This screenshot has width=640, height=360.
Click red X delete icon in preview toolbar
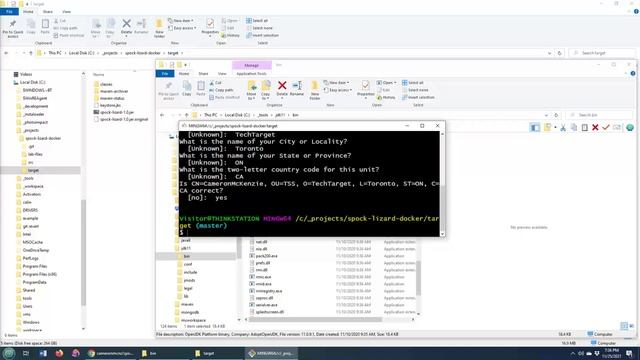[595, 128]
